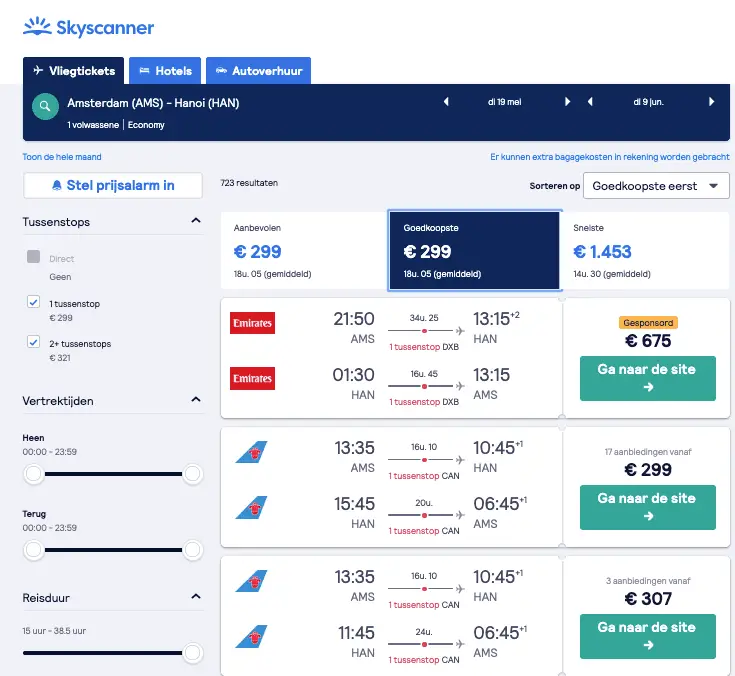Click Stel prijsalarm in button

[113, 186]
